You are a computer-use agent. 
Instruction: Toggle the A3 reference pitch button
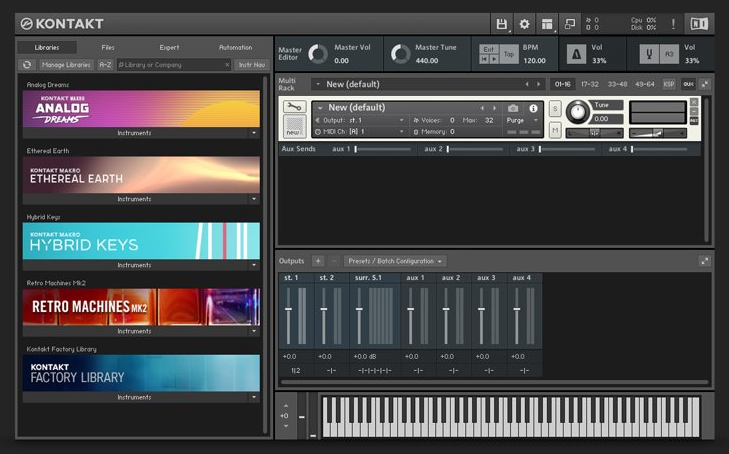point(669,54)
